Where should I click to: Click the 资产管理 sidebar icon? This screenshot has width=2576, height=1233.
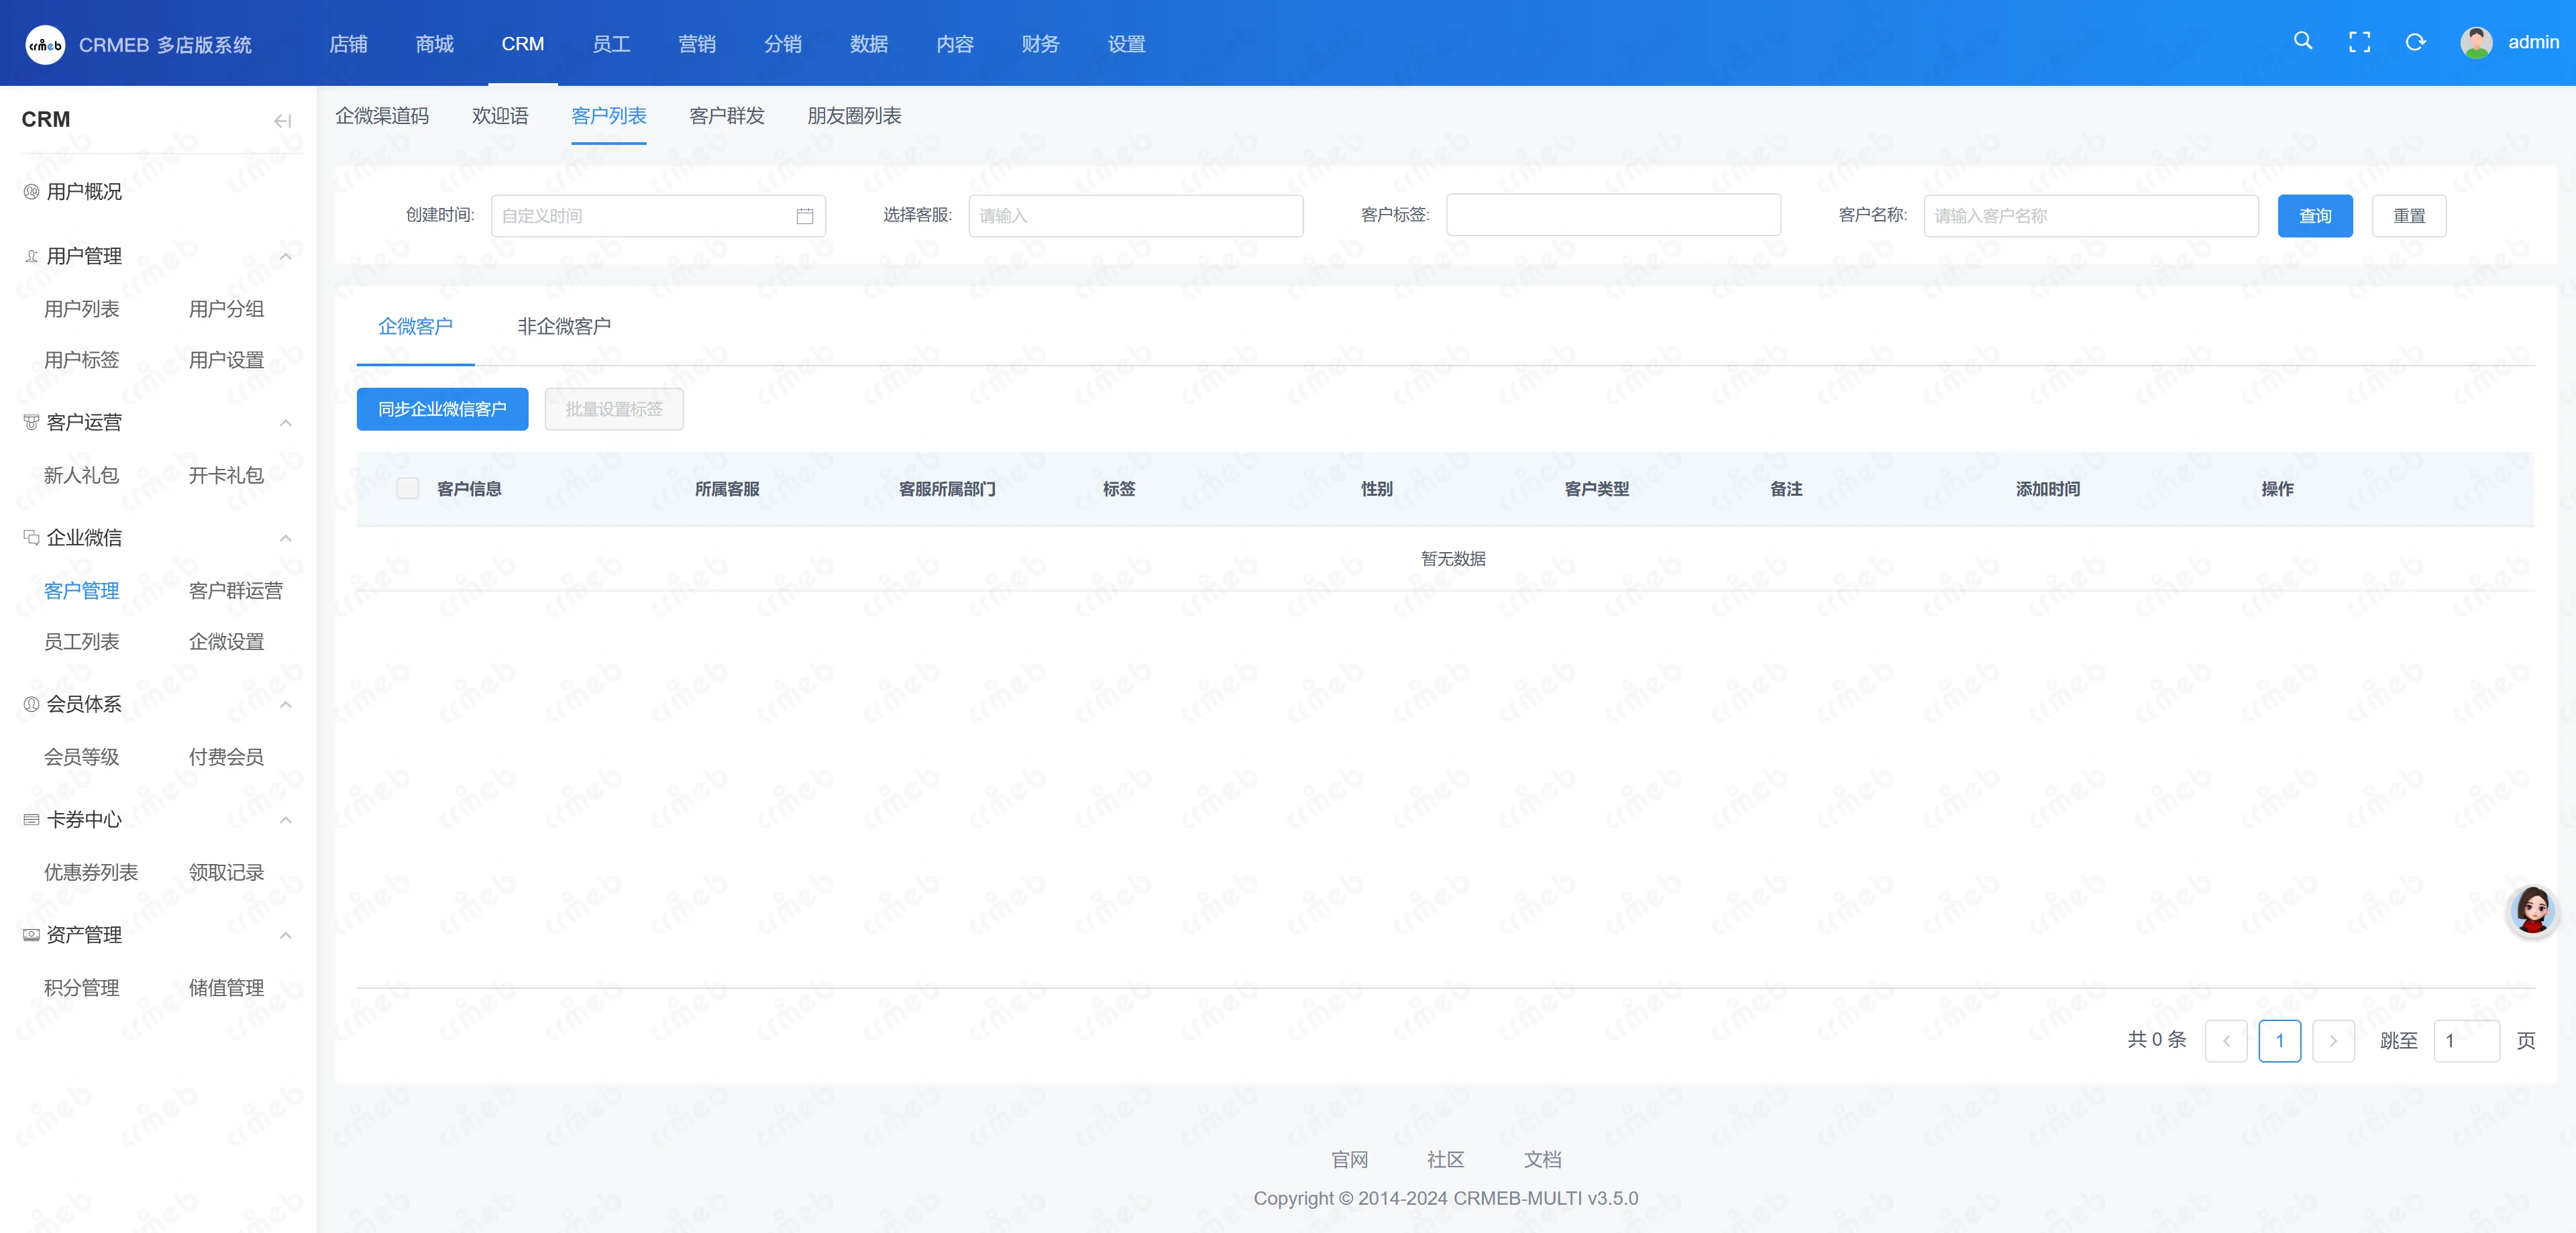click(x=31, y=935)
